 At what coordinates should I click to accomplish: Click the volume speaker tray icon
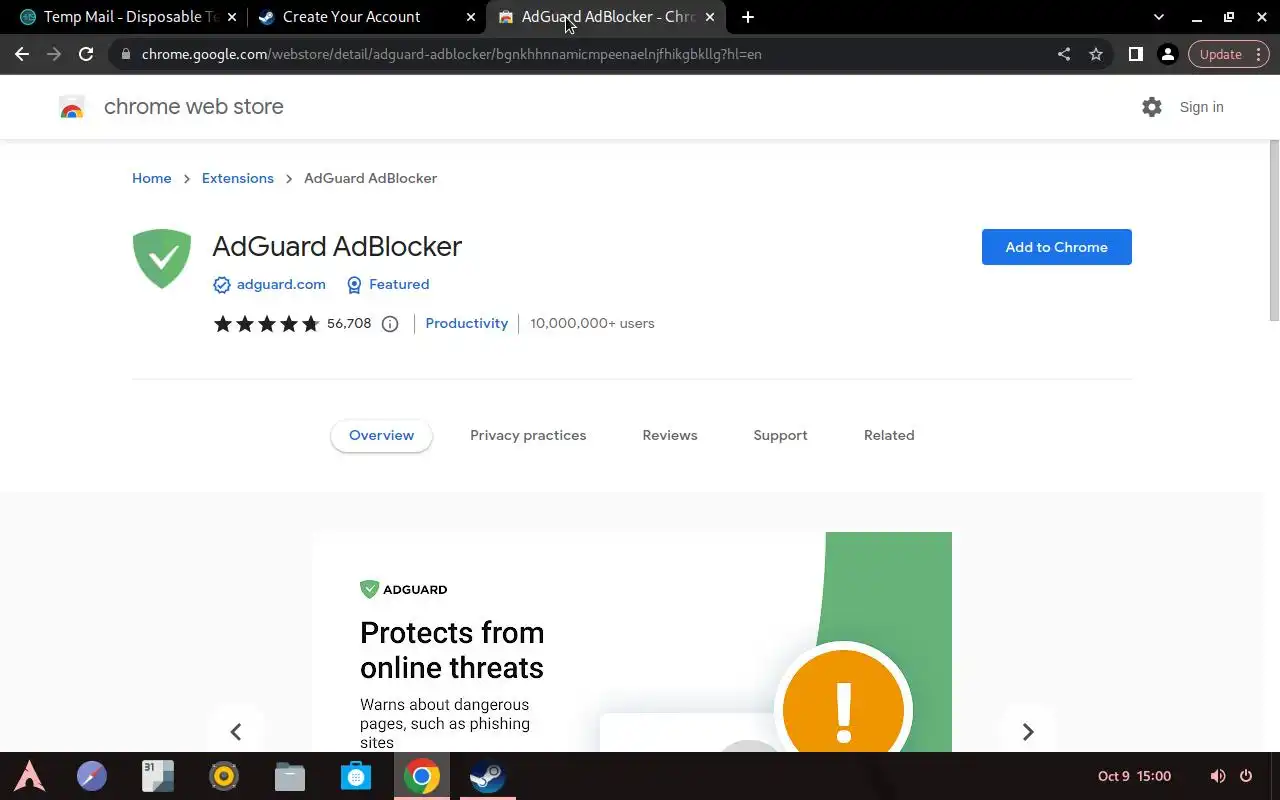(x=1218, y=776)
